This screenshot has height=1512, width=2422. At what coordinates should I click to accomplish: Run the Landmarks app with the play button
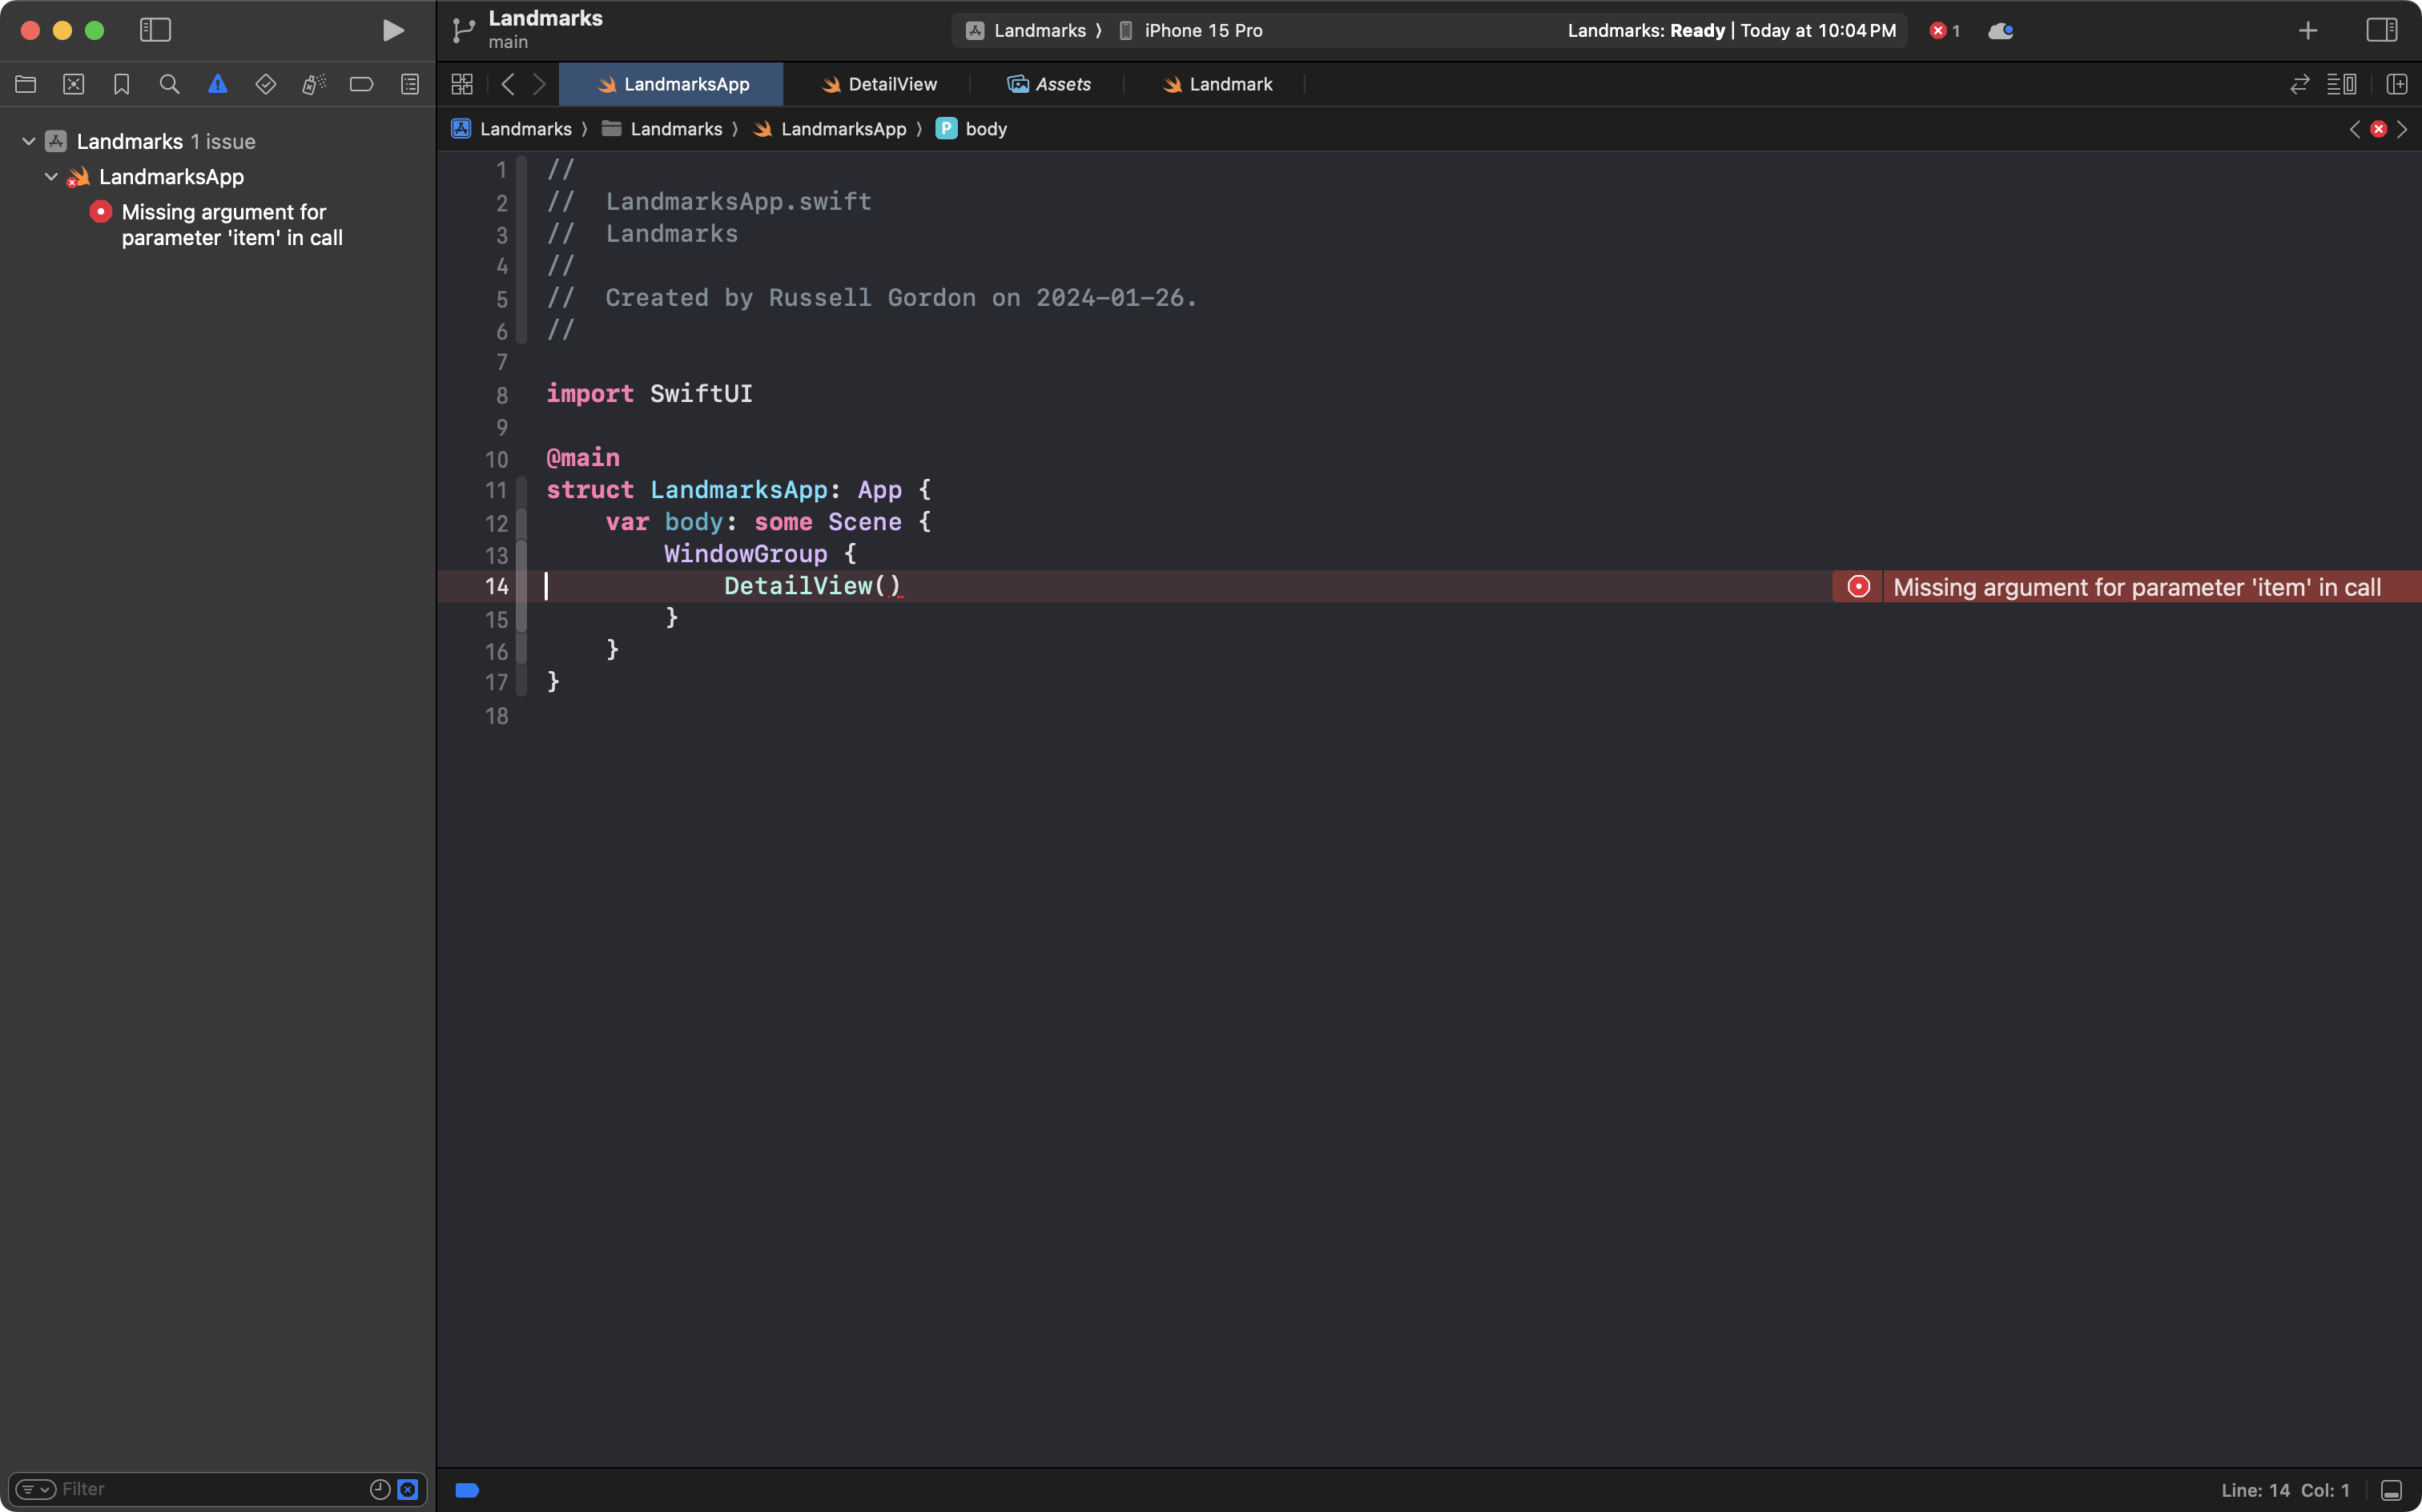click(x=392, y=30)
